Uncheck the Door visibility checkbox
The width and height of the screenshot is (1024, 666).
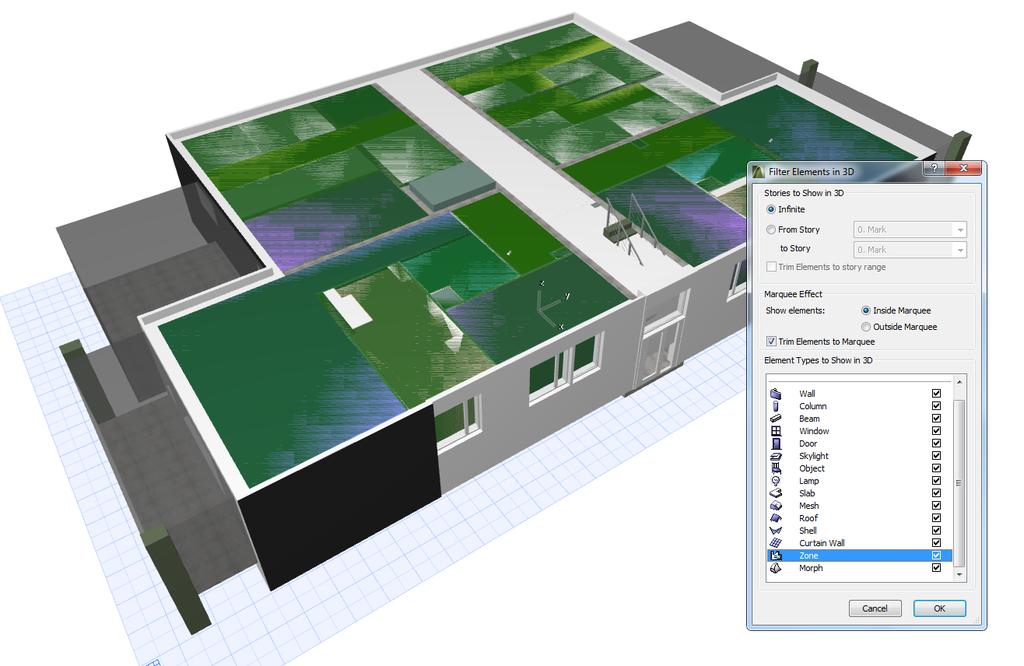click(x=936, y=443)
